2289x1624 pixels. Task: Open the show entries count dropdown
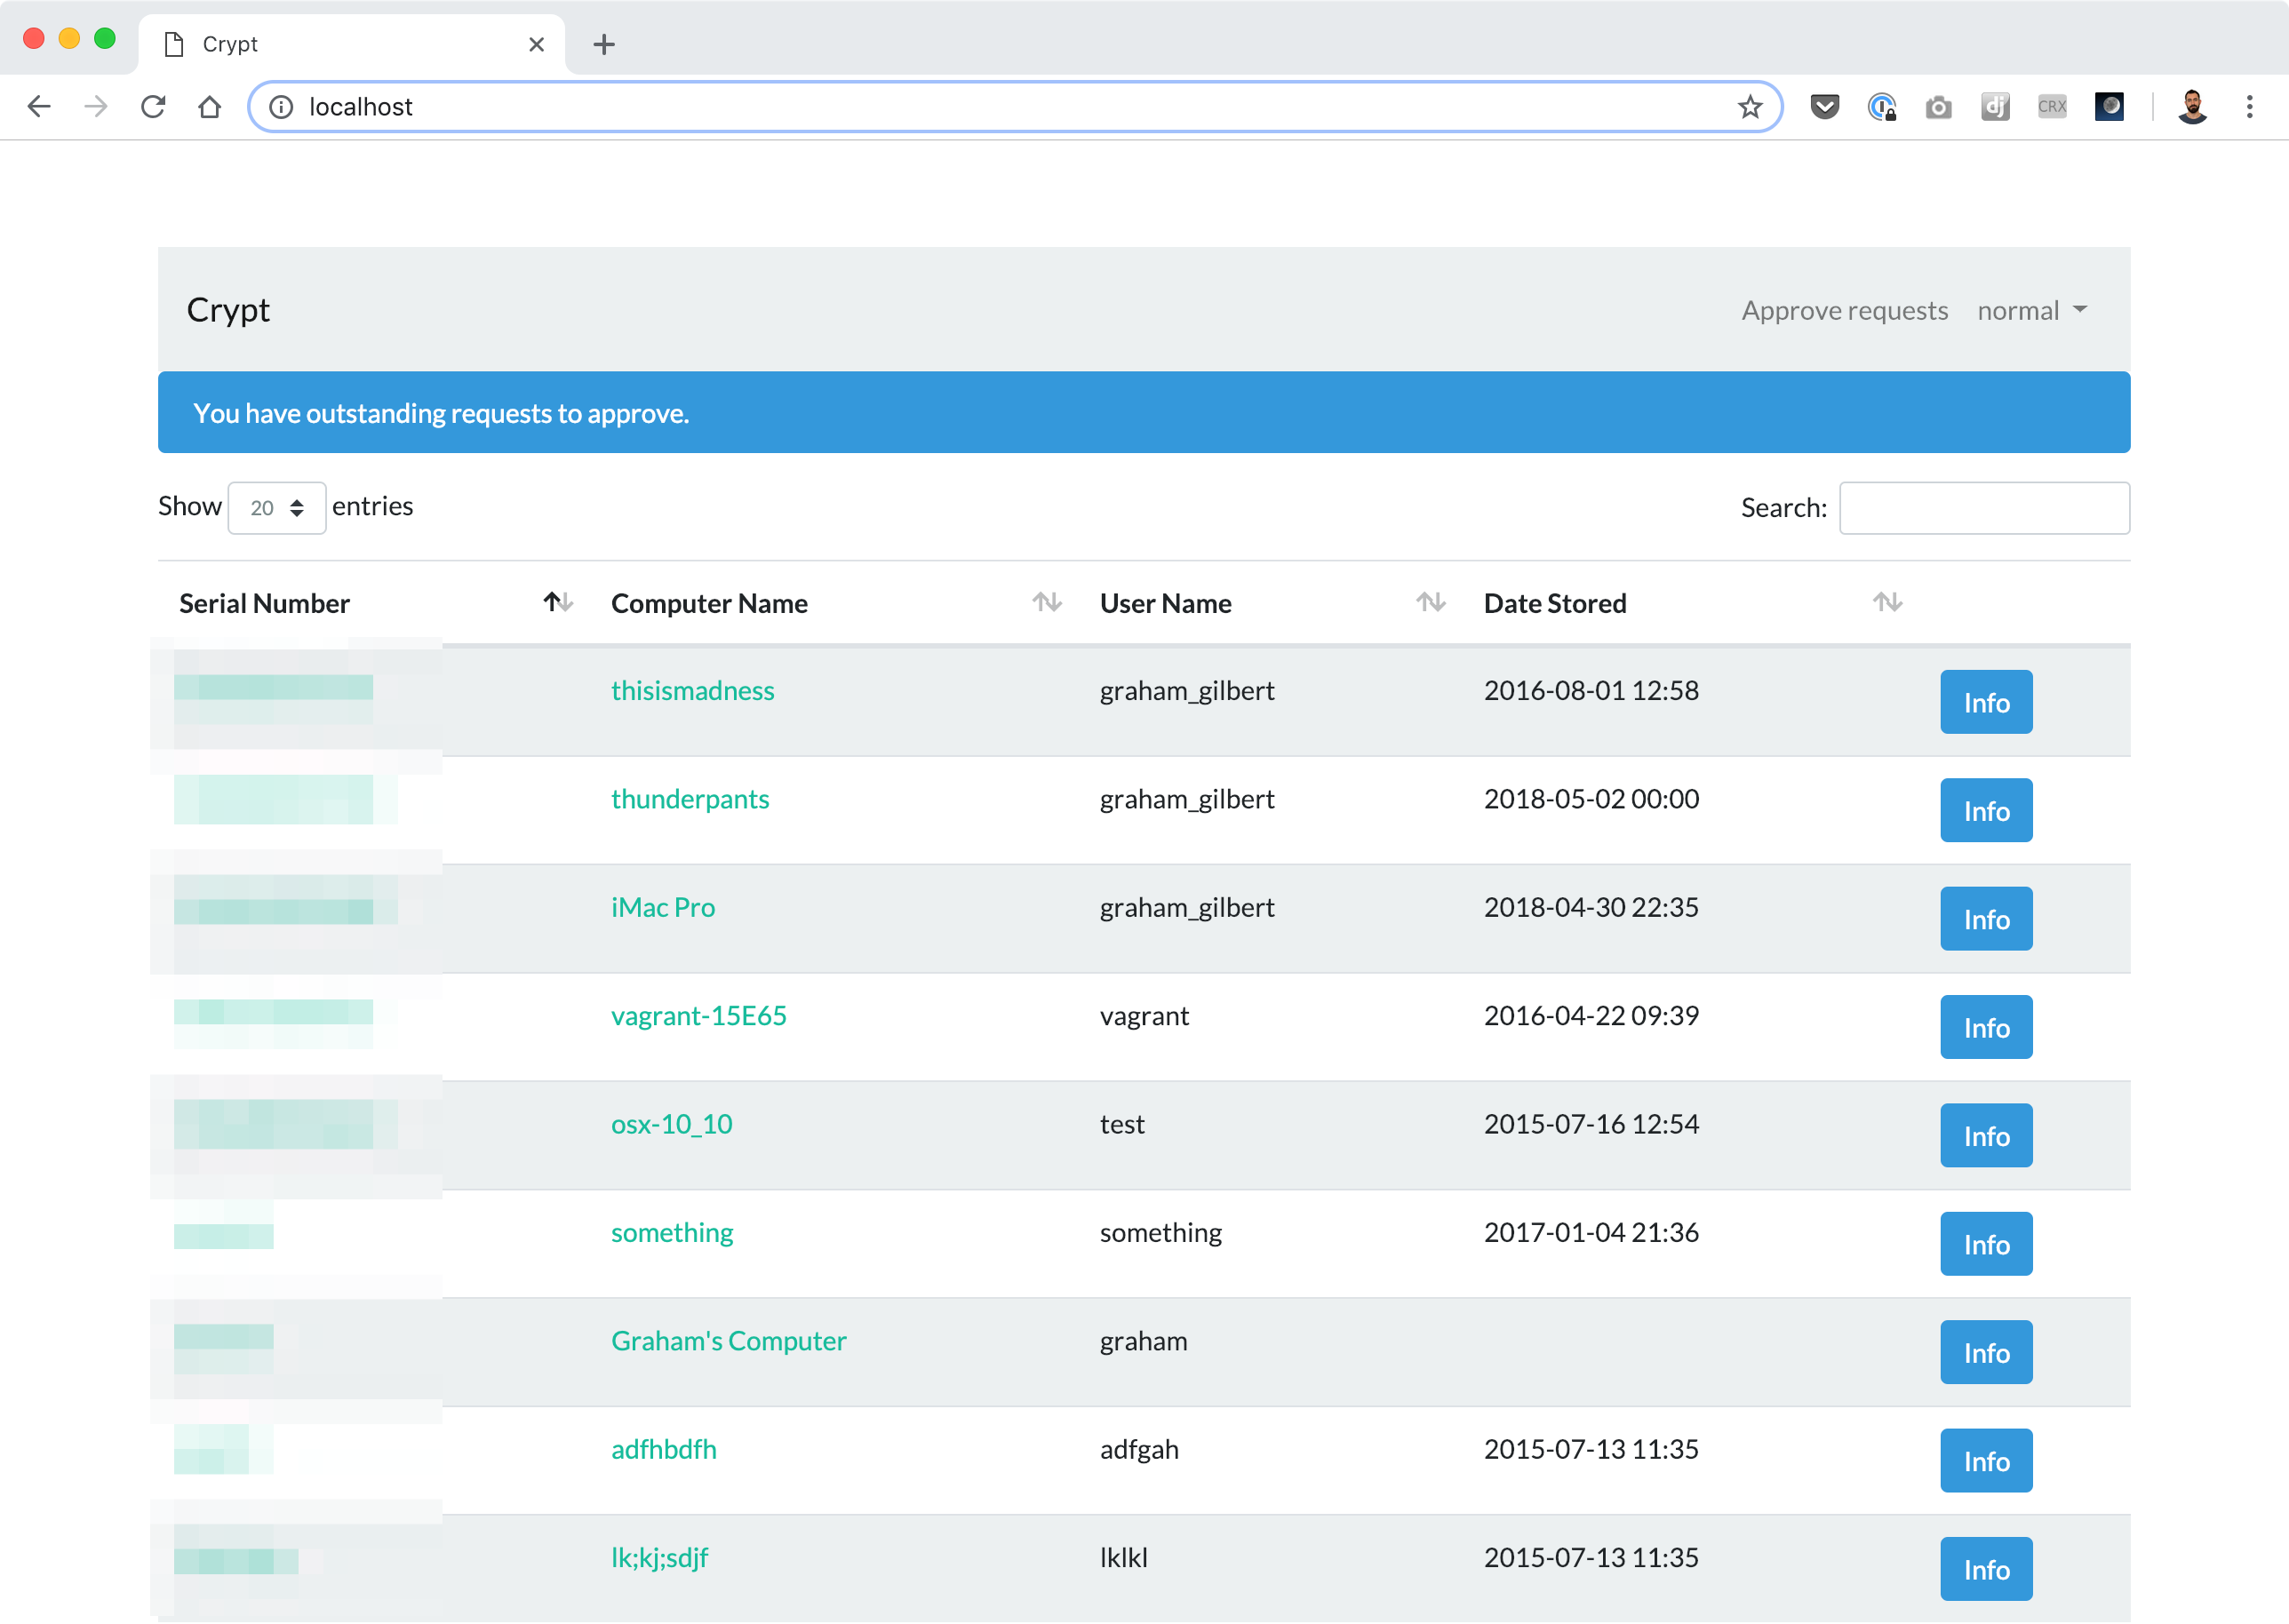[x=276, y=508]
